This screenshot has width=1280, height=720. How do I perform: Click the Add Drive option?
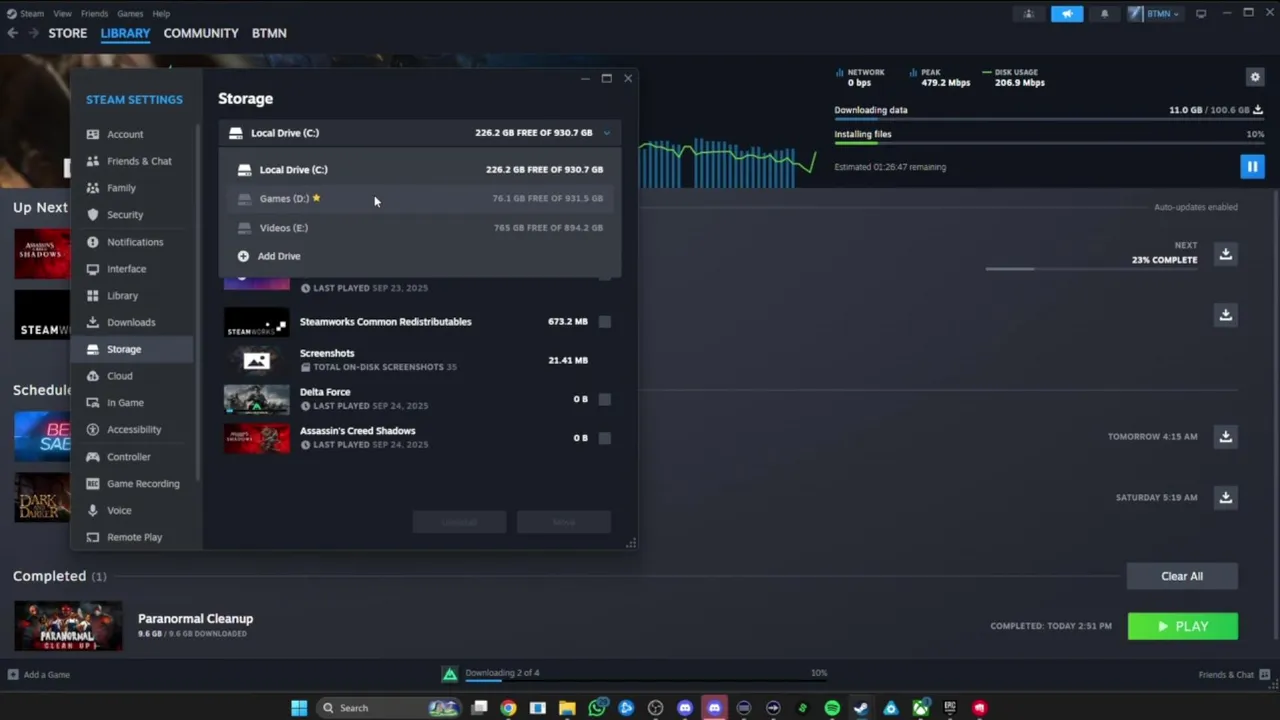(420, 256)
